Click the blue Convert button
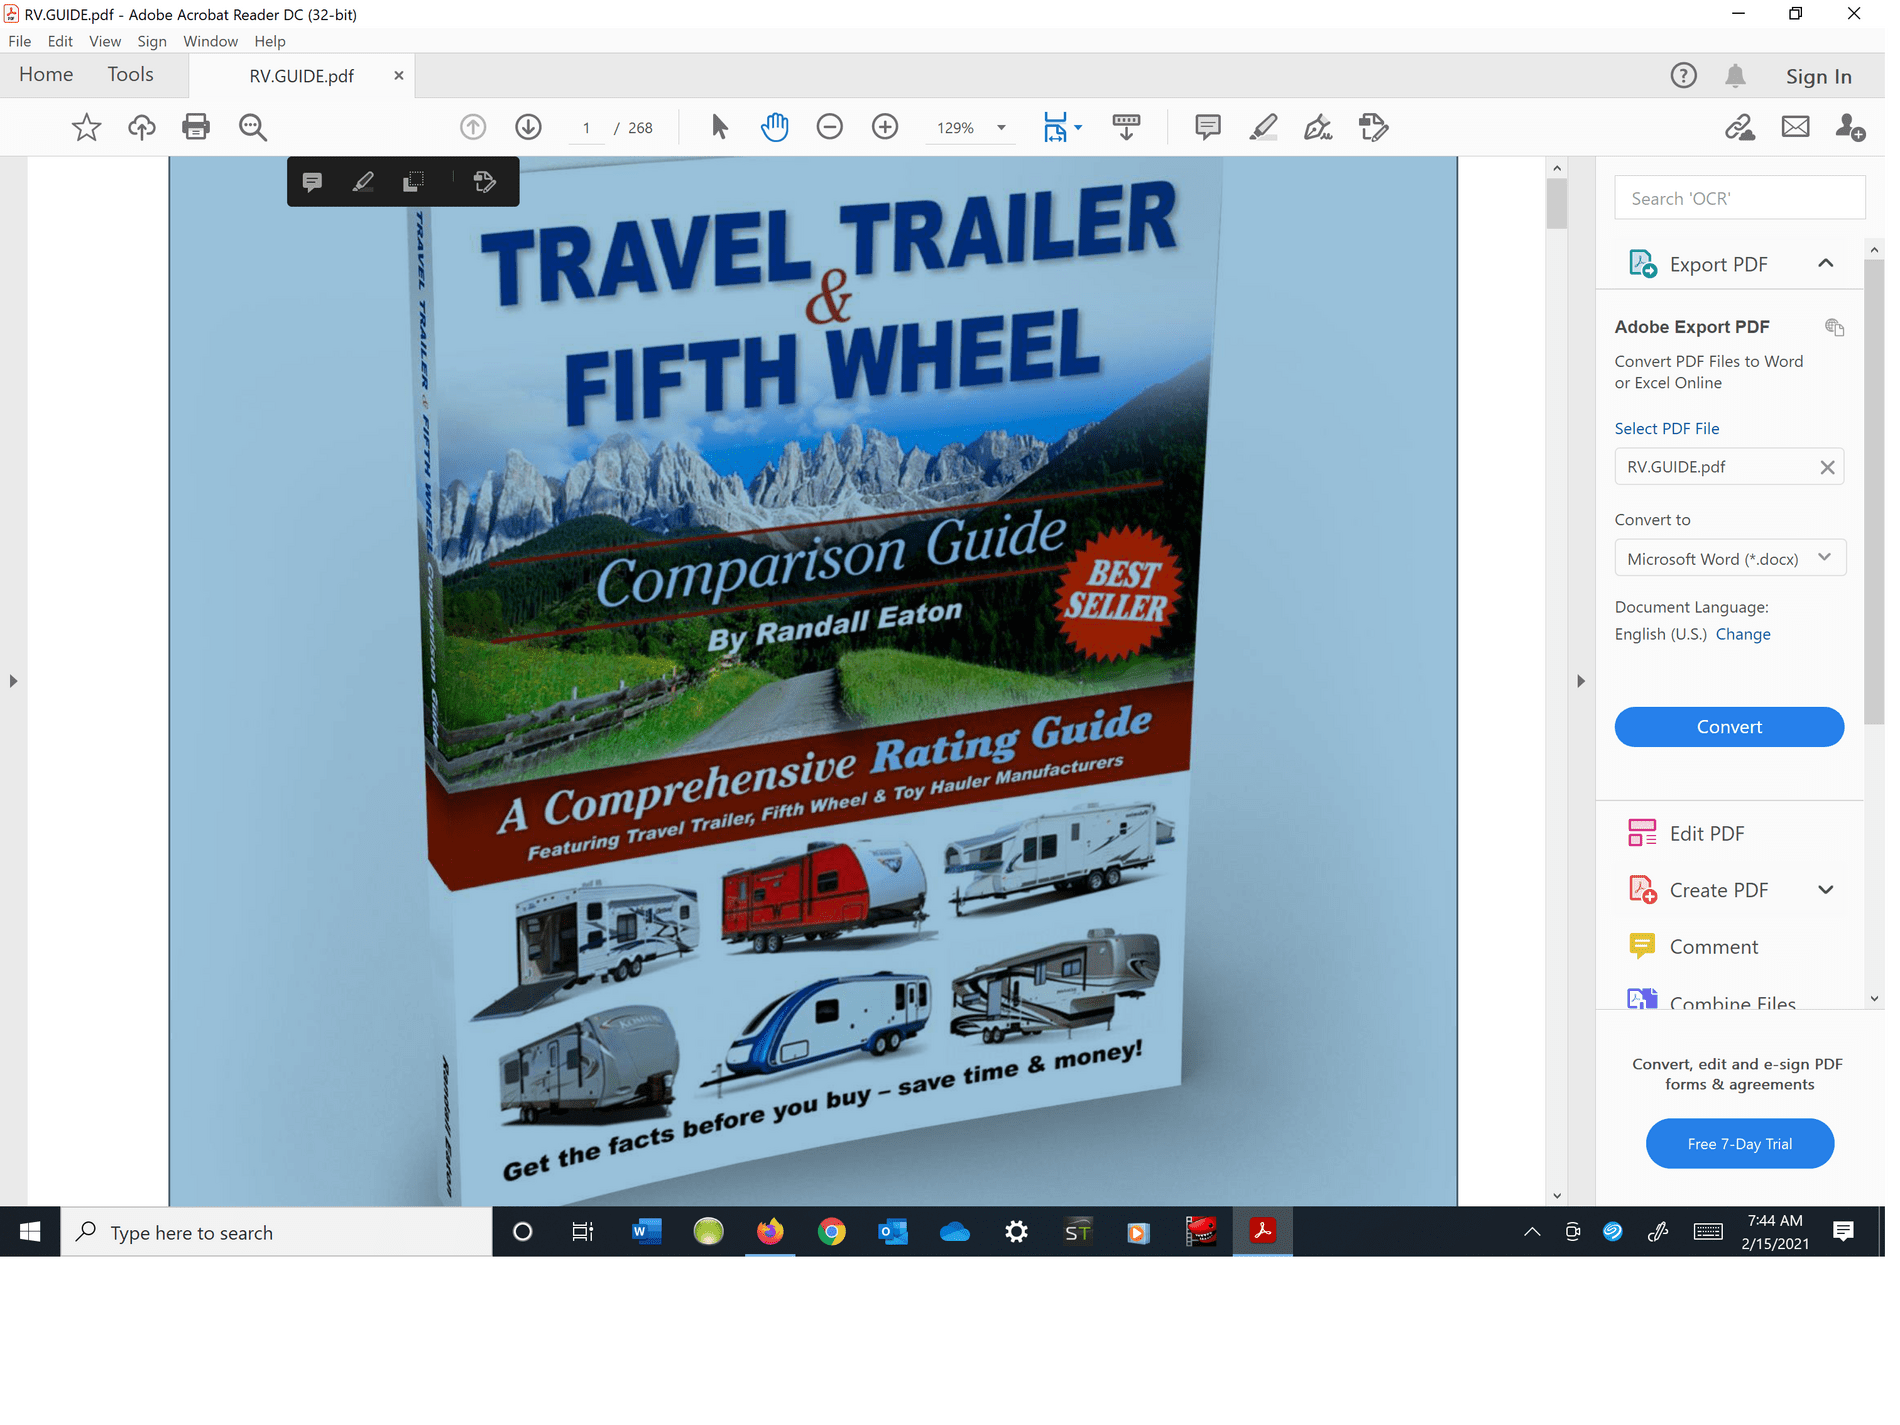 [1730, 727]
